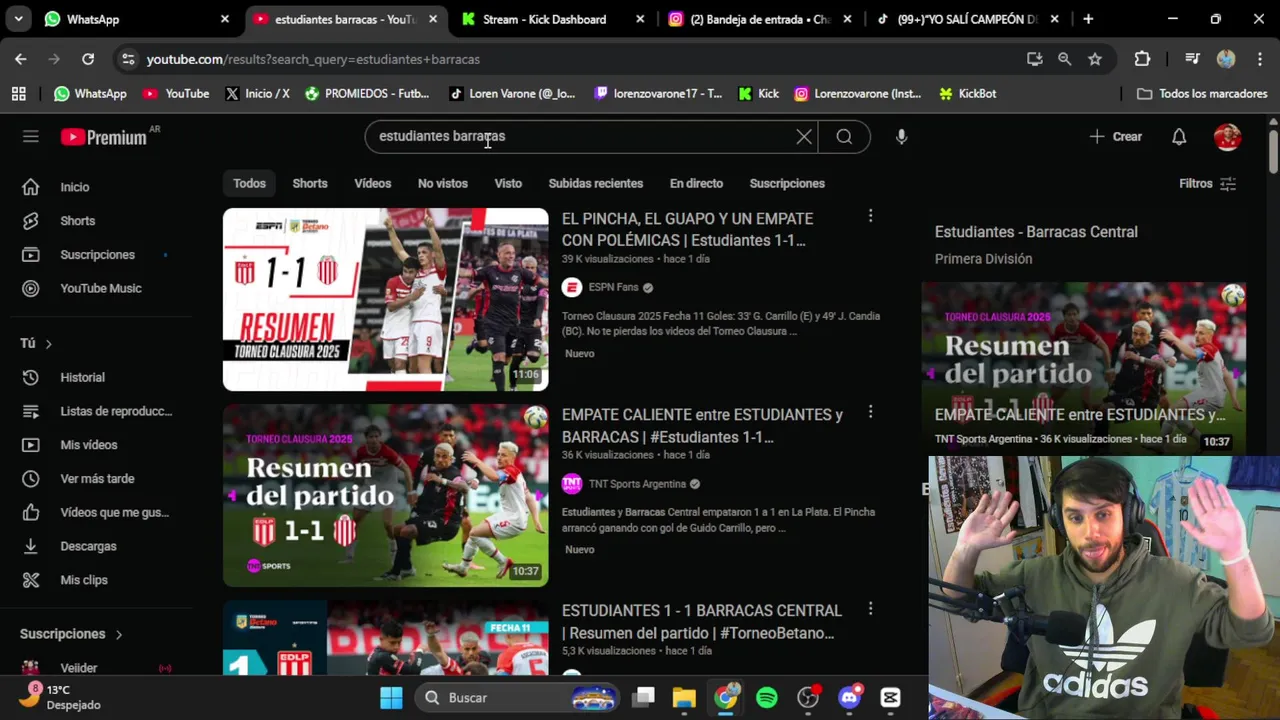Open File Explorer from the taskbar
This screenshot has width=1280, height=720.
pos(684,697)
